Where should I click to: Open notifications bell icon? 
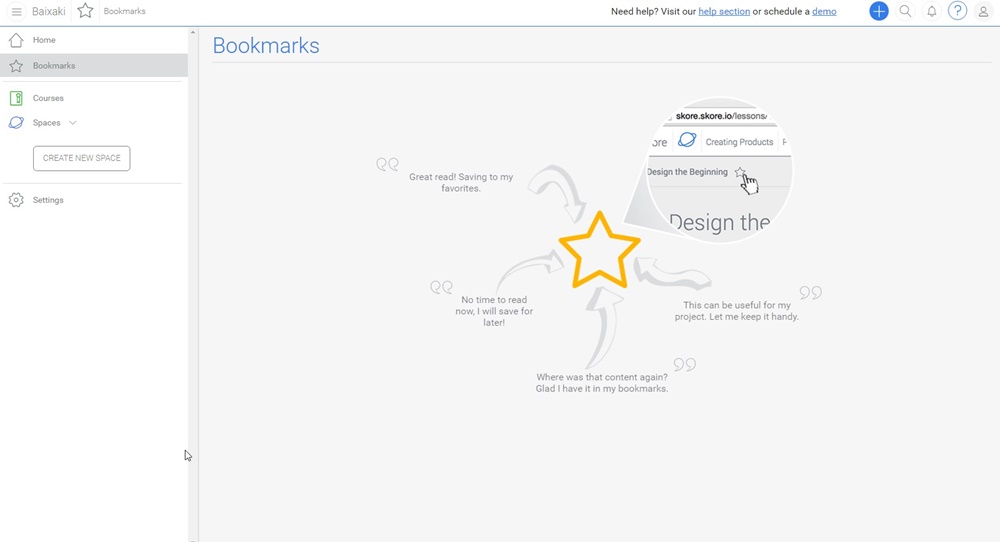932,11
